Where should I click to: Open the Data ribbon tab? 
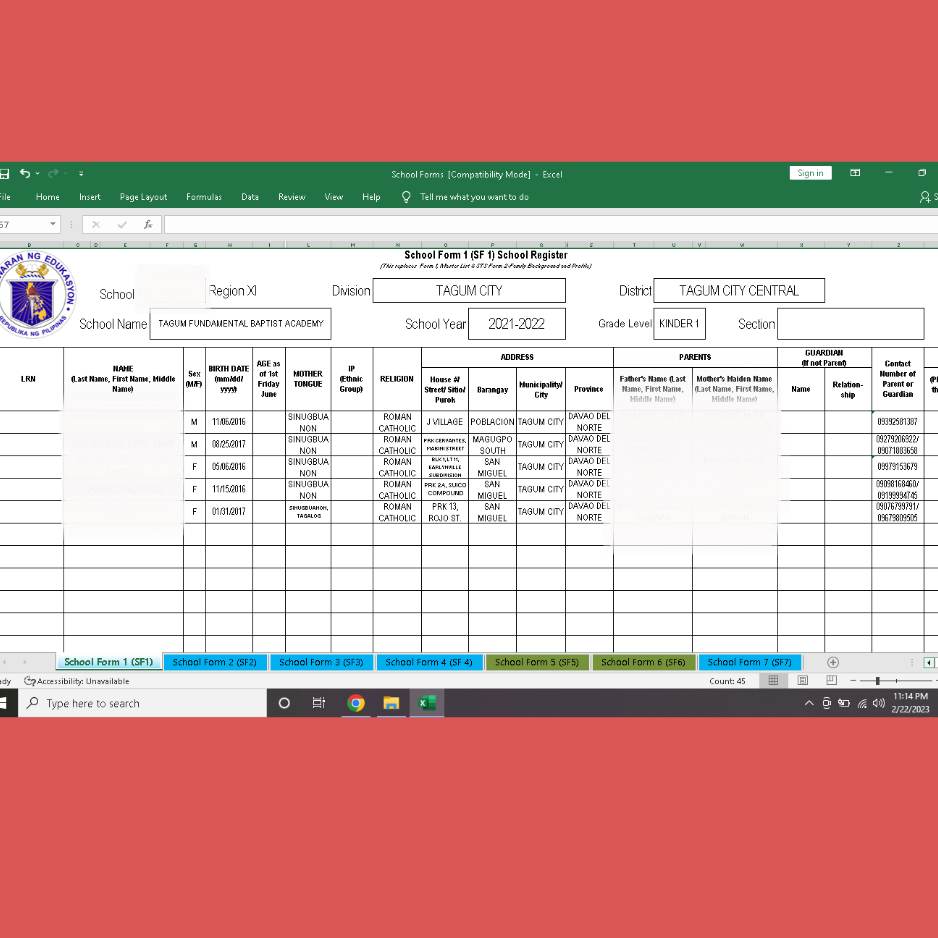(249, 197)
